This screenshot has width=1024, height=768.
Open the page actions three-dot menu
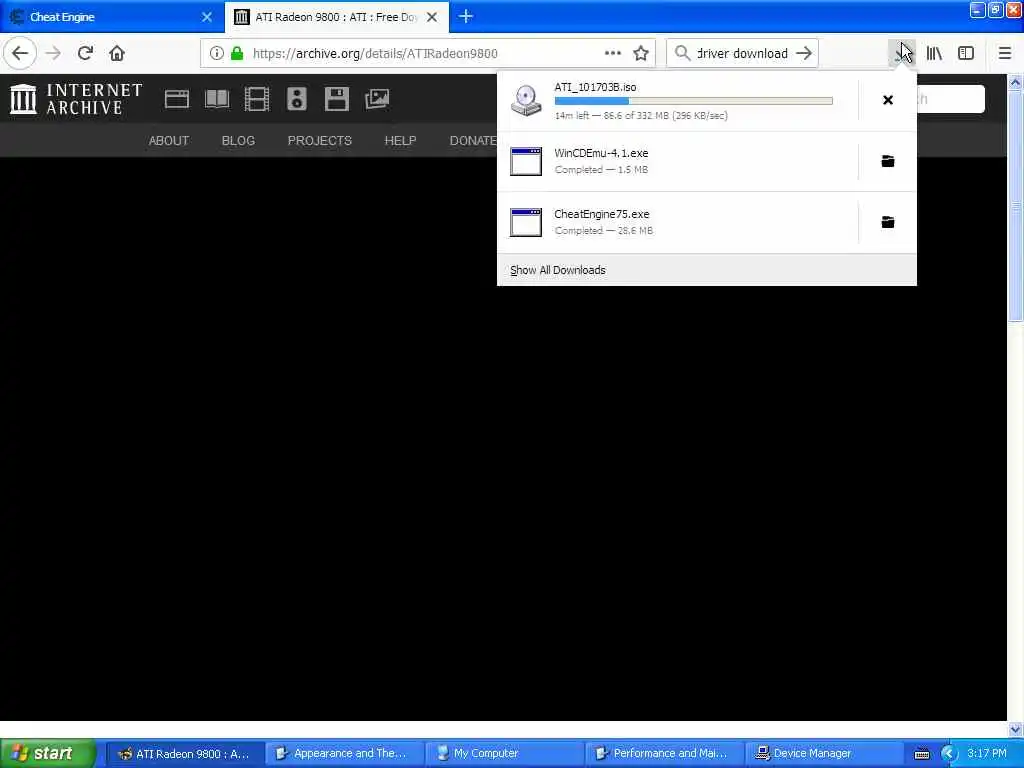(x=613, y=54)
